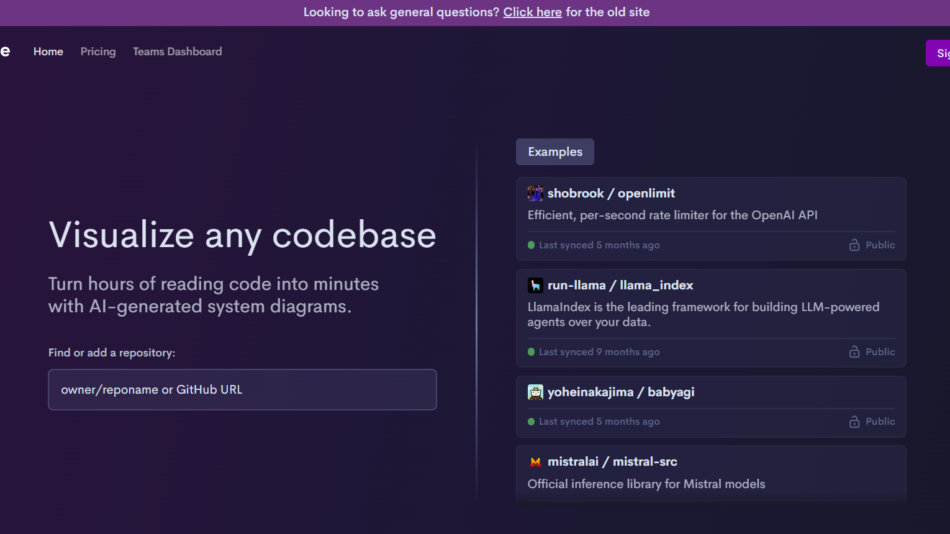Click the shobrook avatar icon
The width and height of the screenshot is (950, 534).
[535, 194]
